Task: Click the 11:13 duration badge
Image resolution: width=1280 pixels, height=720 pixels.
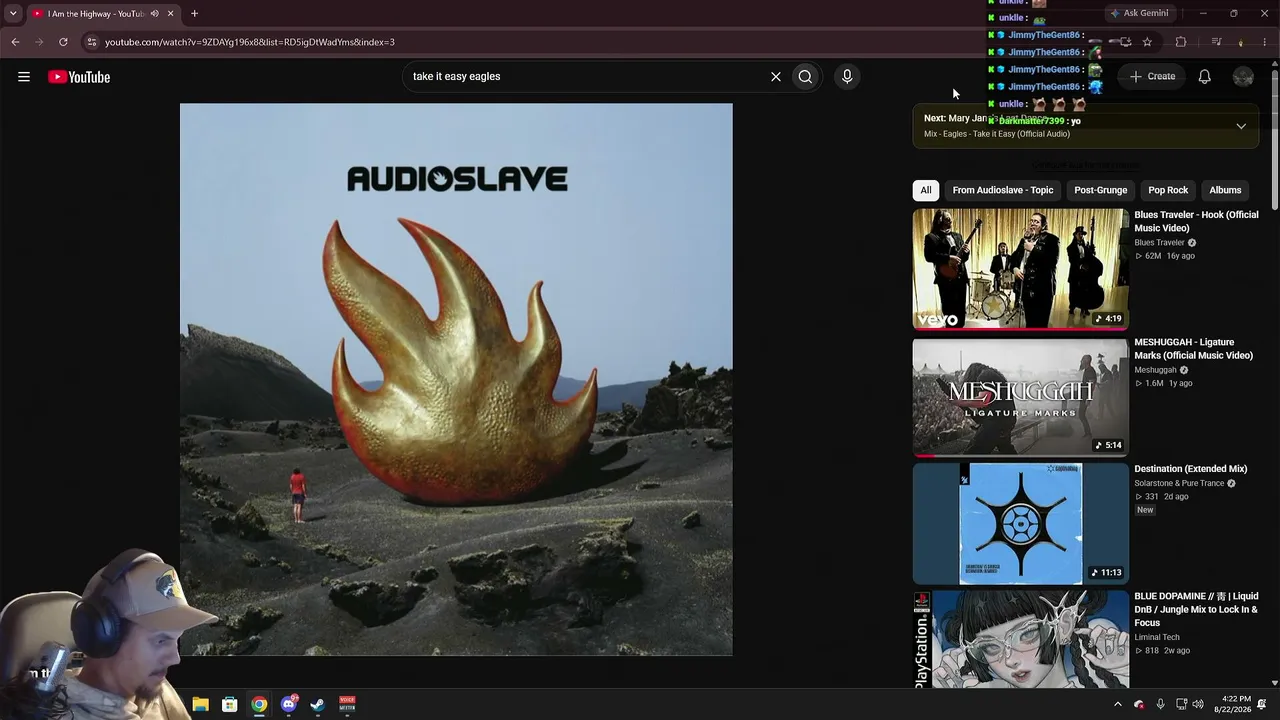Action: click(x=1106, y=572)
